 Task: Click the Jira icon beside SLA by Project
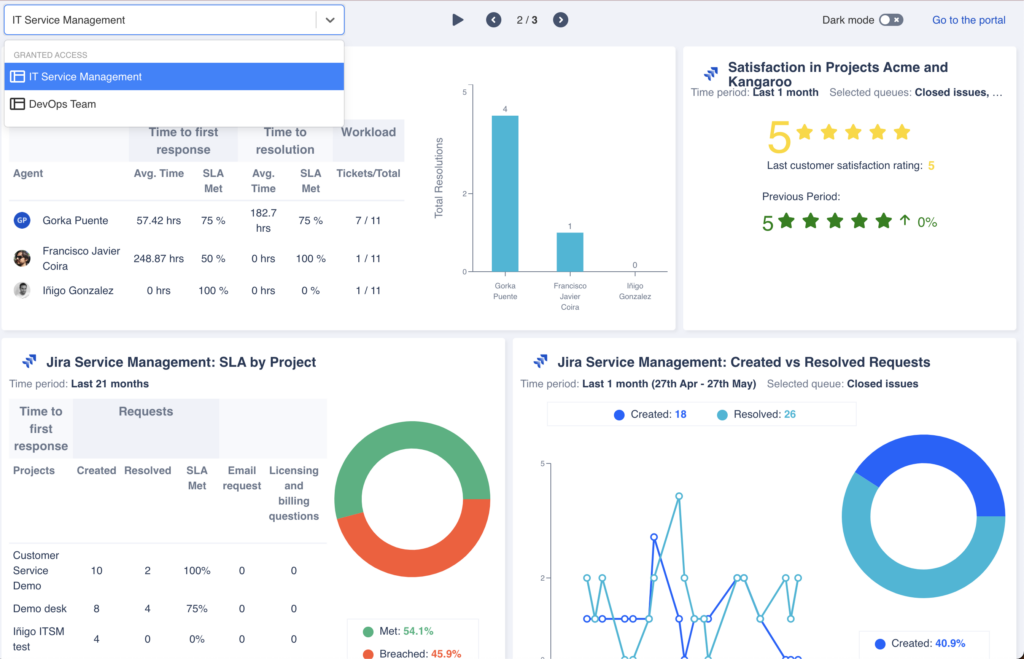[x=29, y=361]
